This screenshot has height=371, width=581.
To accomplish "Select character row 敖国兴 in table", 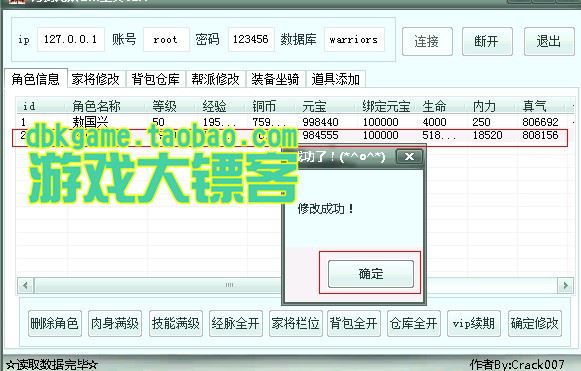I will point(293,122).
